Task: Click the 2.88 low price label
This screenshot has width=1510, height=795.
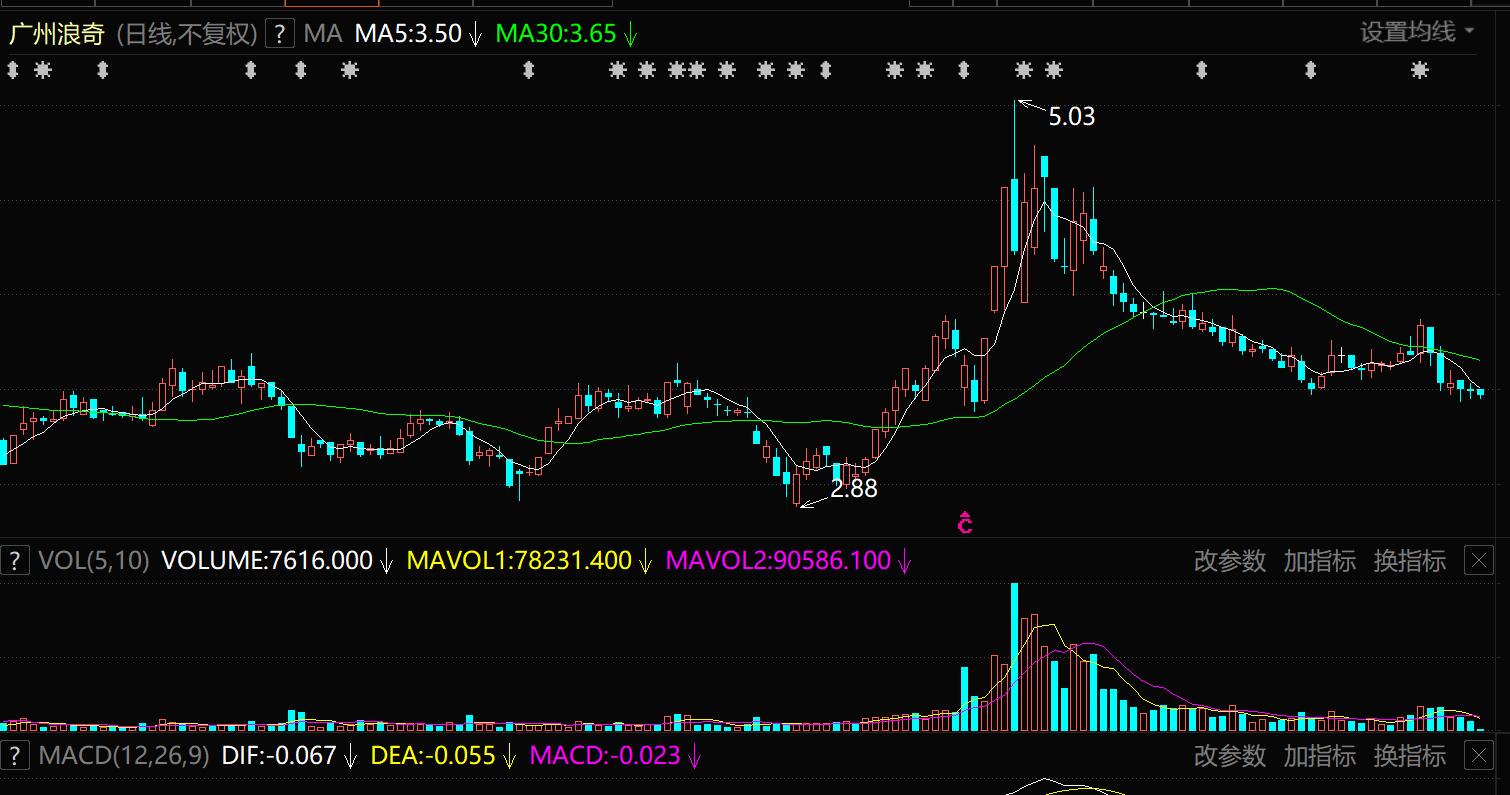Action: 854,489
